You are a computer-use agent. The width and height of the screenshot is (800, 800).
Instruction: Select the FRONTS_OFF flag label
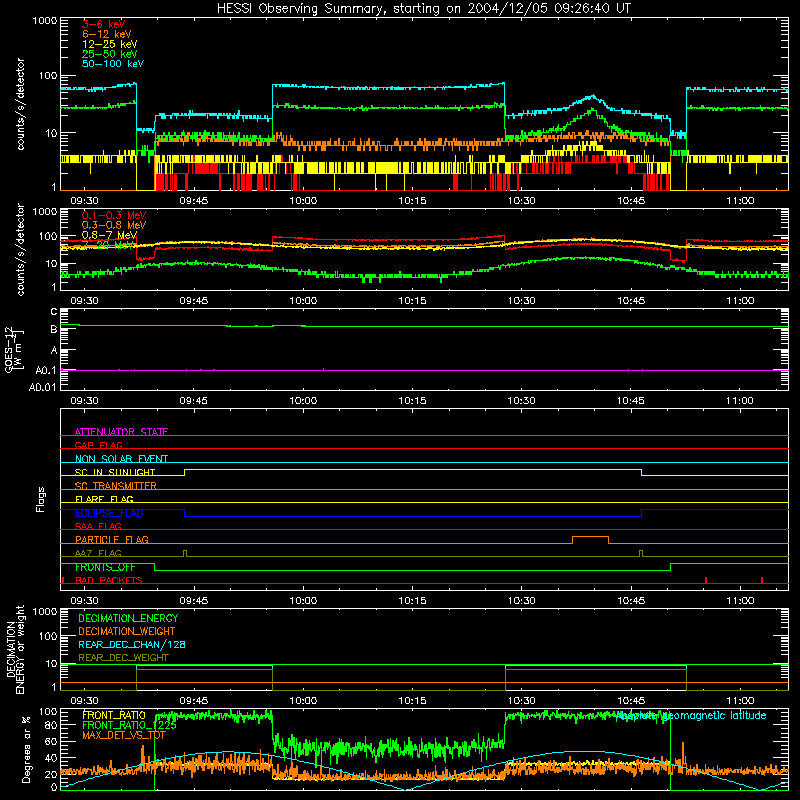click(105, 567)
